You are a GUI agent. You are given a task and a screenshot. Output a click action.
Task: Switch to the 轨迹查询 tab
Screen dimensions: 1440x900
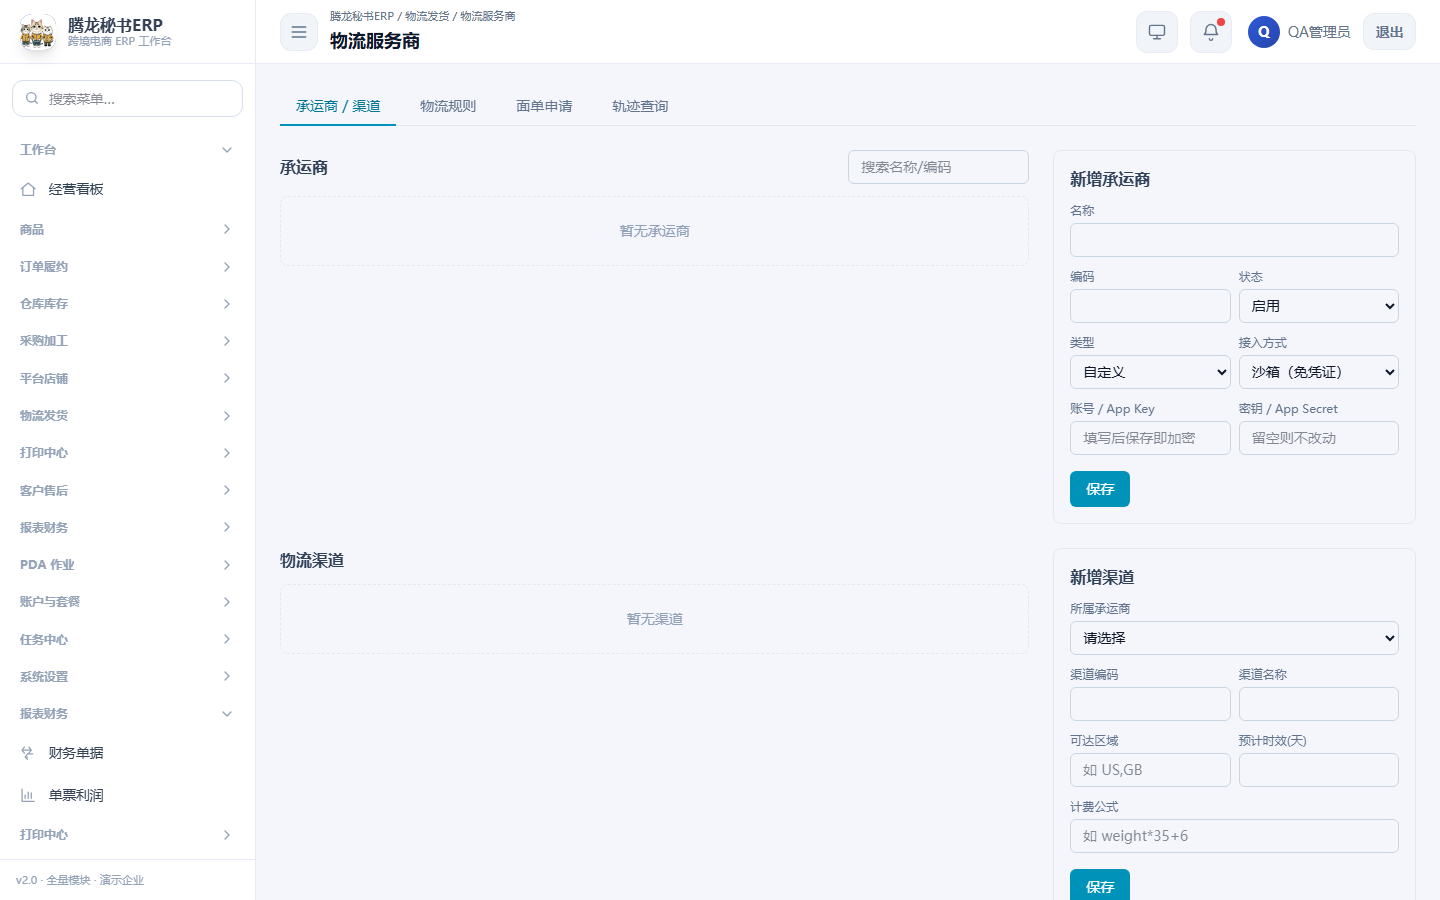click(x=640, y=106)
